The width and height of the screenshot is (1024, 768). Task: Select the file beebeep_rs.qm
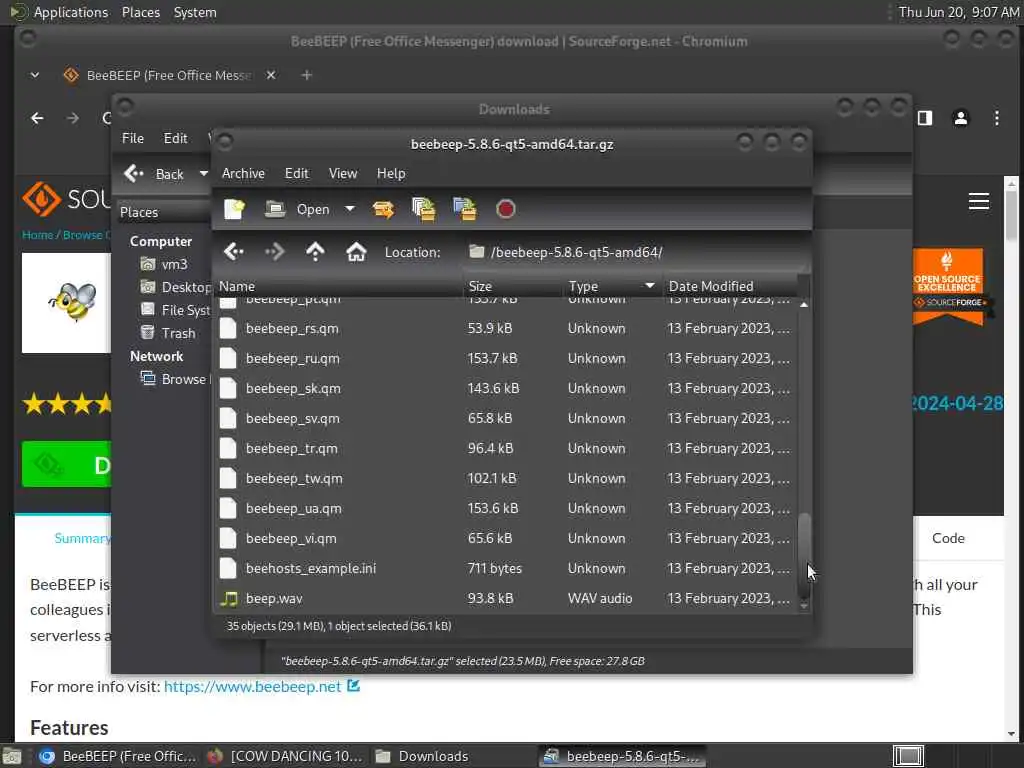pos(505,328)
